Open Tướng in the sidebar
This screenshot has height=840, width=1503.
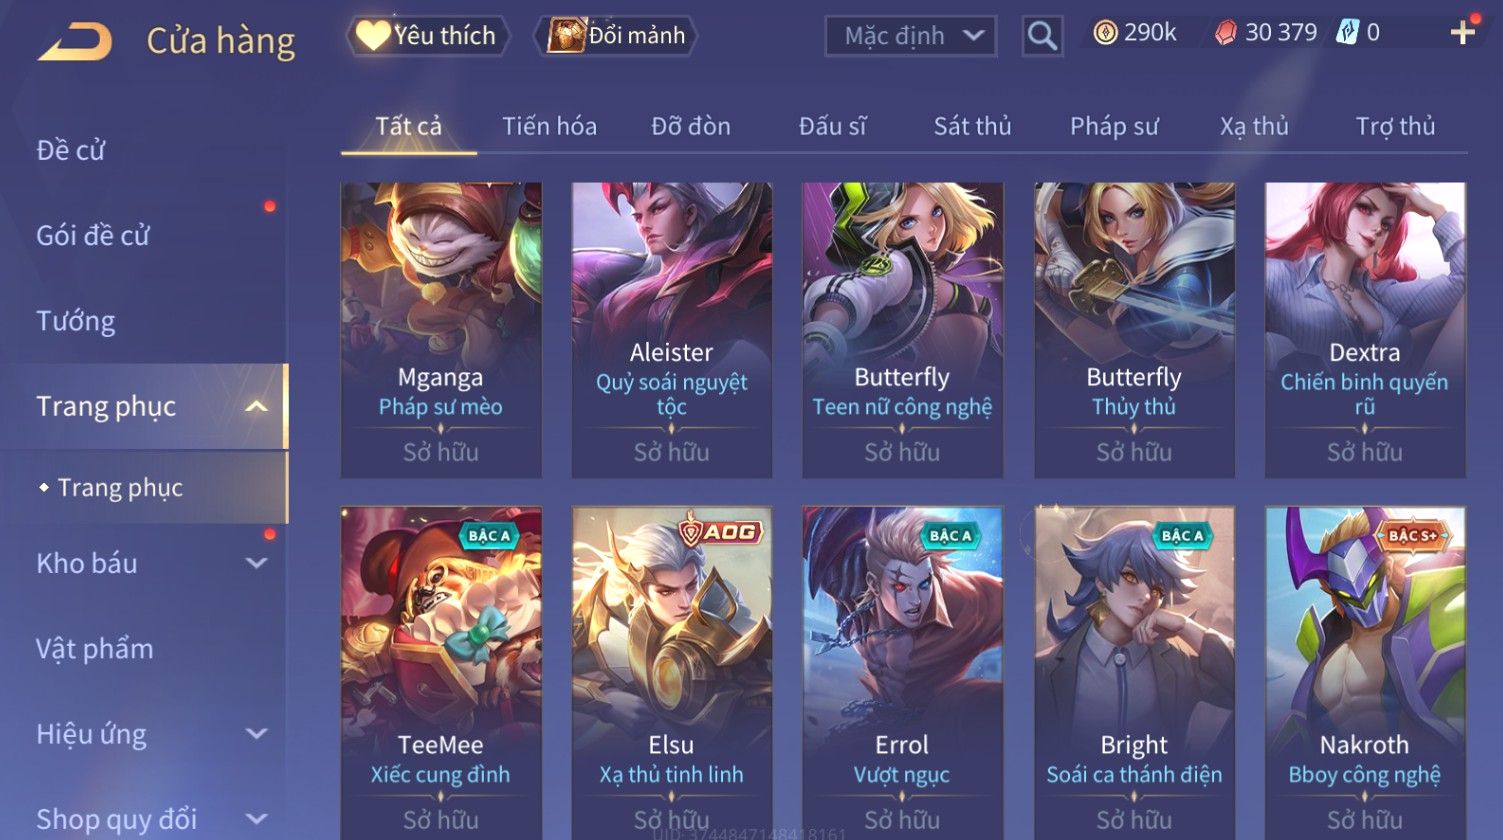pos(76,321)
